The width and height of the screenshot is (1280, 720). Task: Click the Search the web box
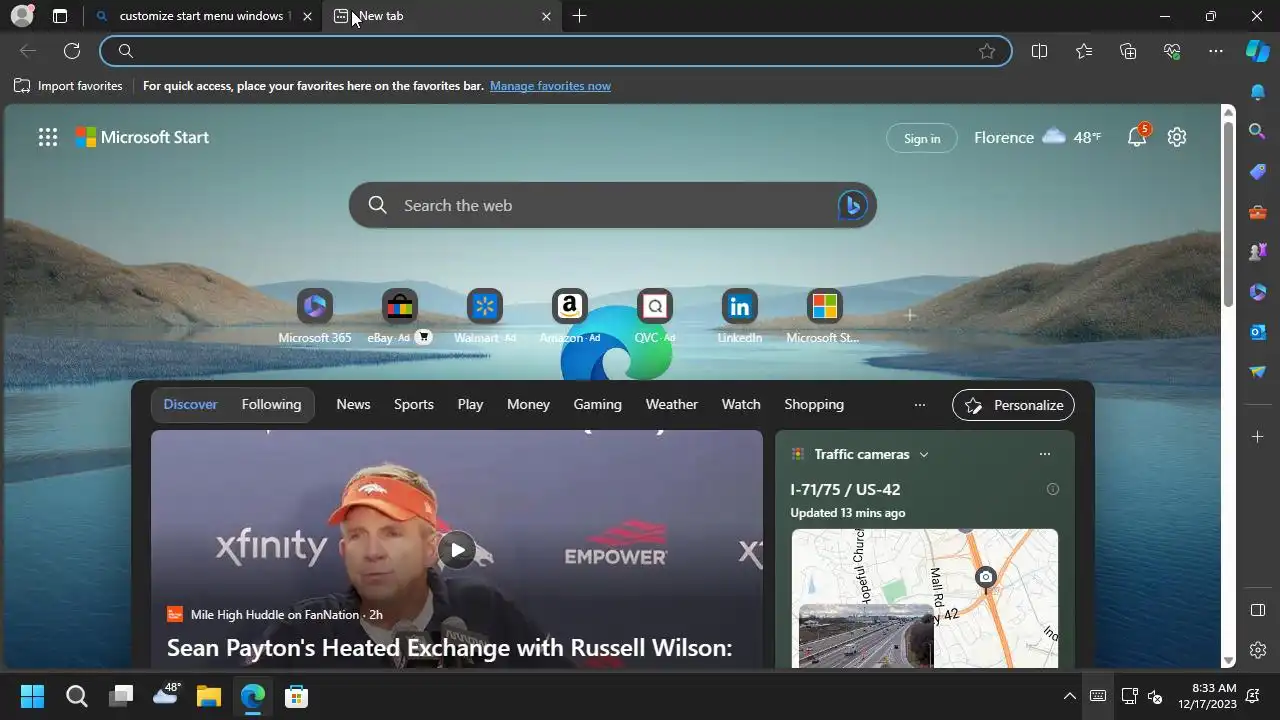[x=612, y=205]
